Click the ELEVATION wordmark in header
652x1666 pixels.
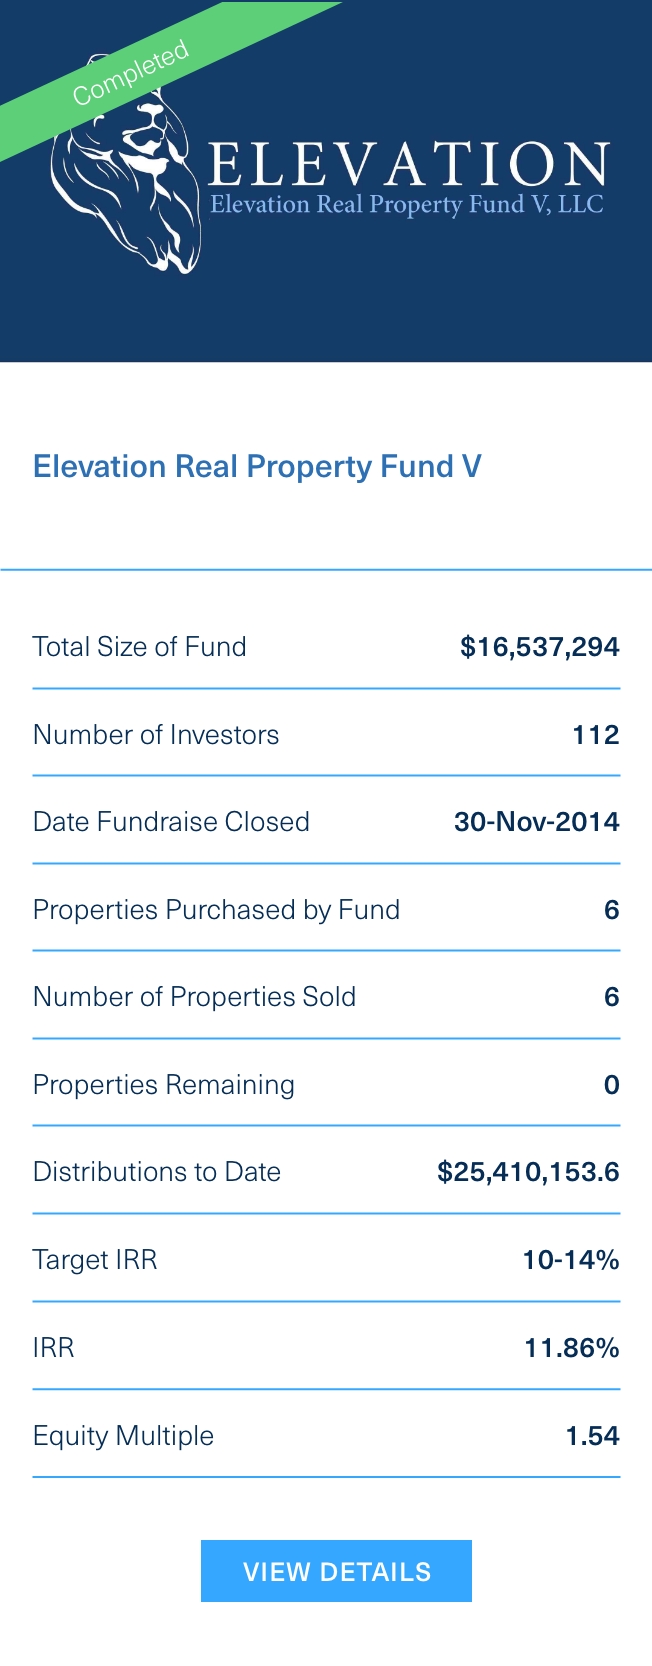[x=408, y=165]
